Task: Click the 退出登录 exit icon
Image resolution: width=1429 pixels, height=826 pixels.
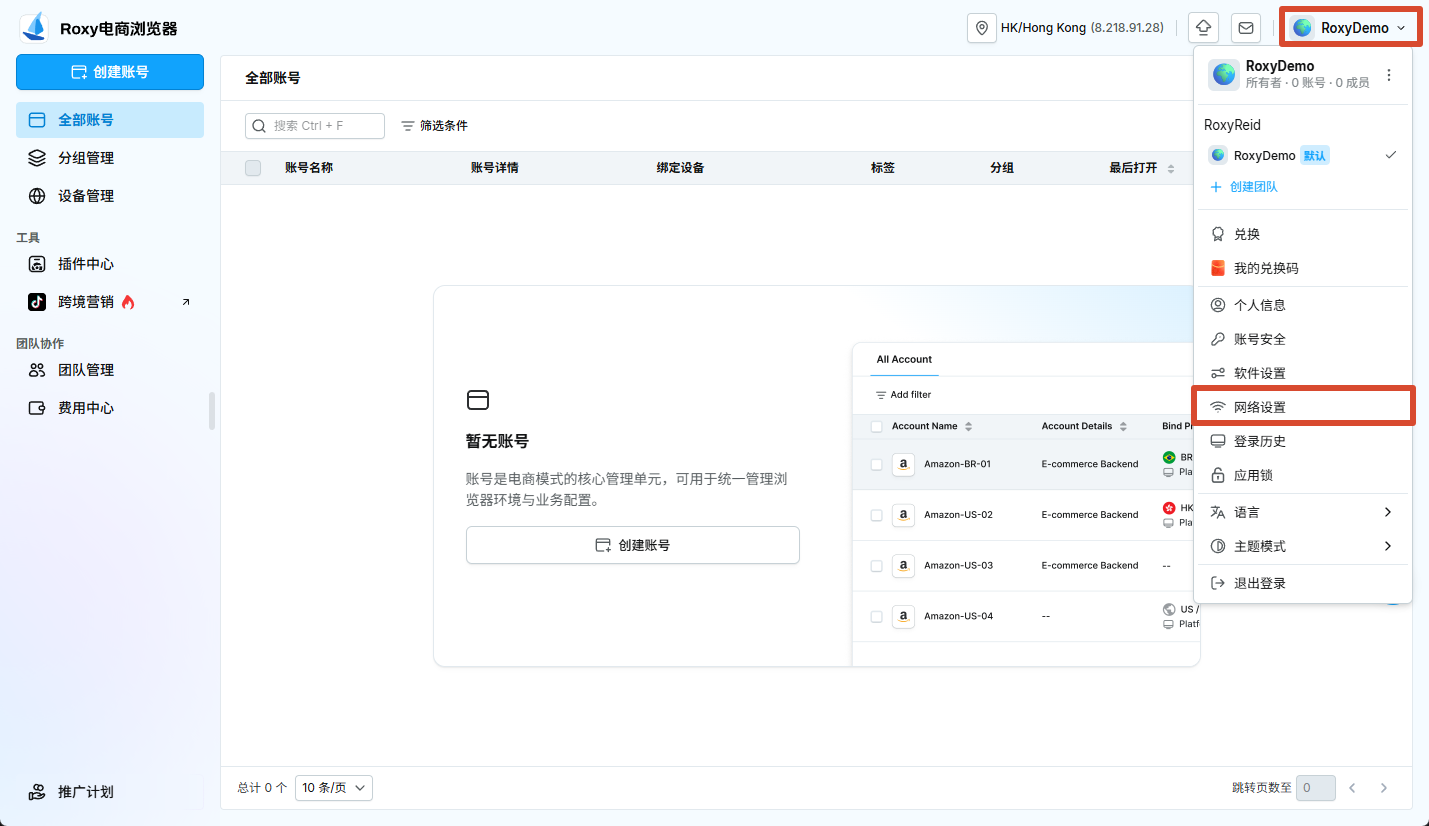Action: point(1218,583)
